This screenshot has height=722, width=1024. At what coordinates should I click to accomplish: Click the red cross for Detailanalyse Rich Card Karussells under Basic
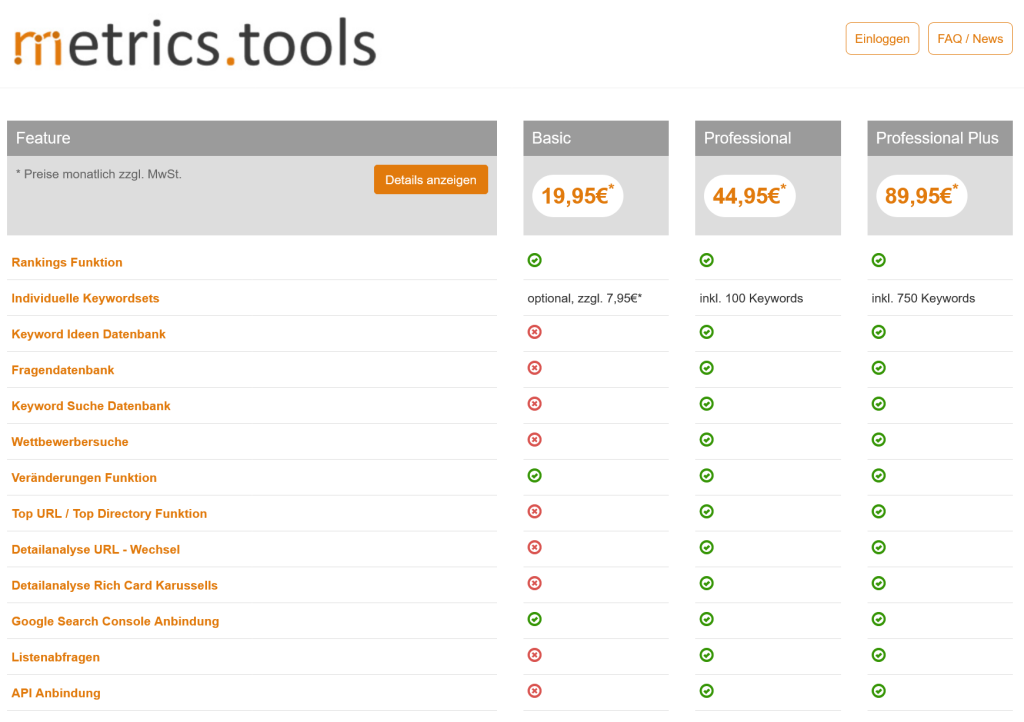[x=534, y=583]
